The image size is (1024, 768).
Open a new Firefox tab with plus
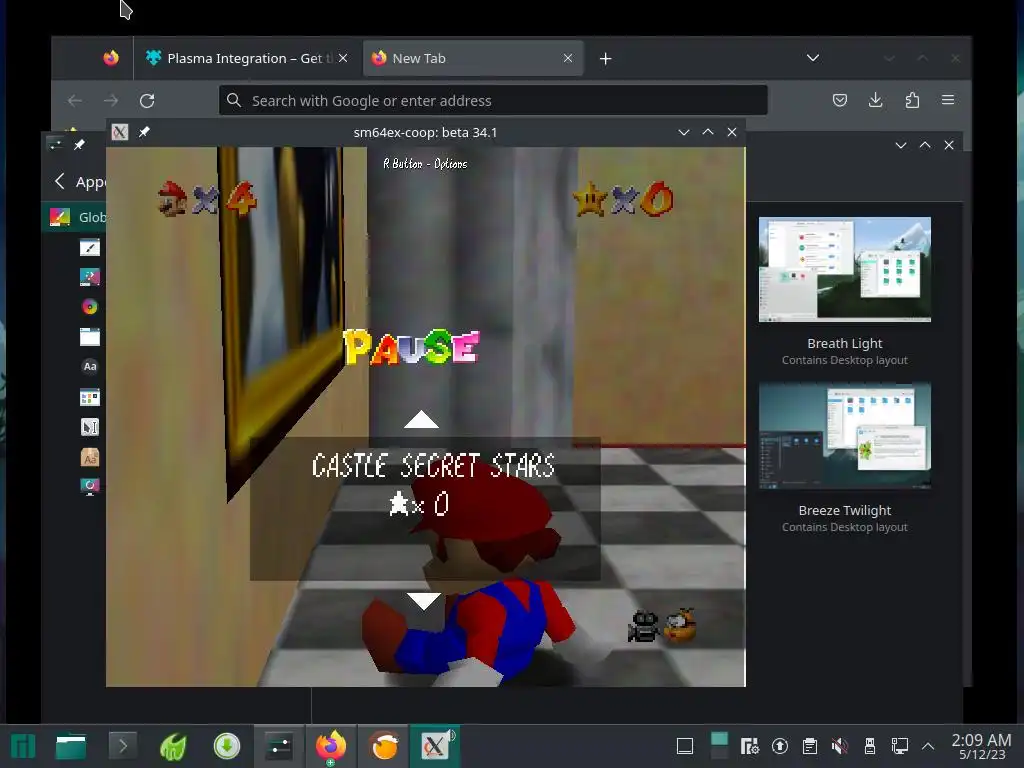(x=605, y=59)
